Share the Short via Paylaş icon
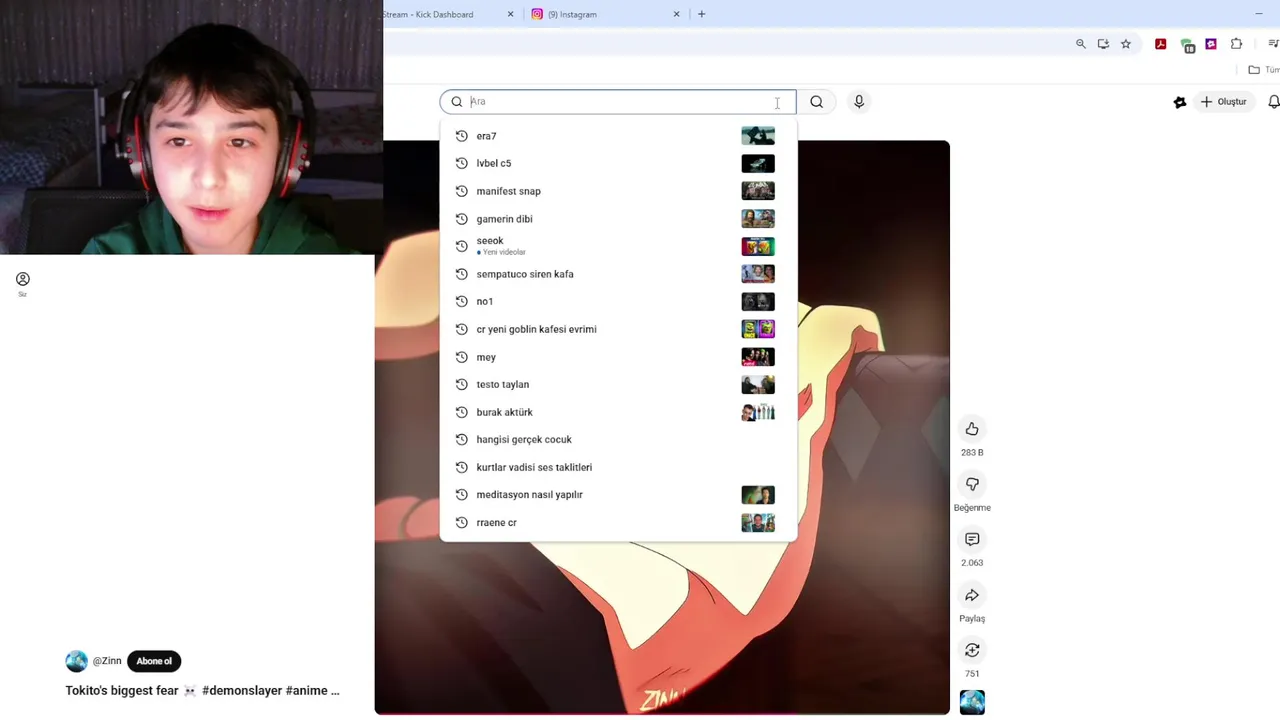 click(972, 595)
